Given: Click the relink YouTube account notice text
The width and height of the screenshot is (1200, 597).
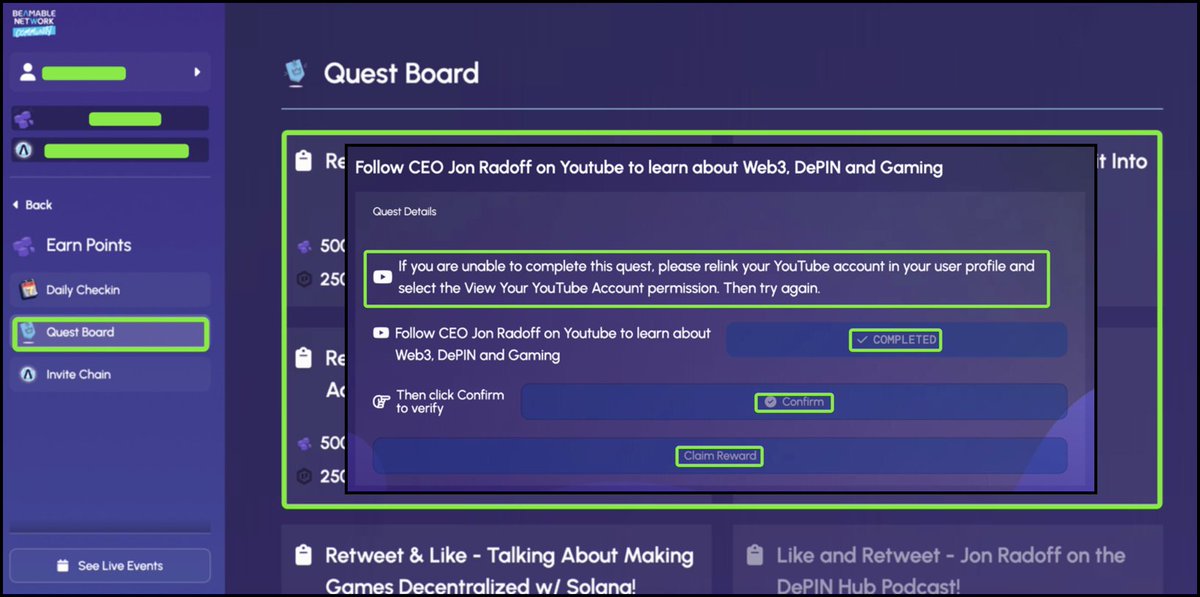Looking at the screenshot, I should [716, 277].
